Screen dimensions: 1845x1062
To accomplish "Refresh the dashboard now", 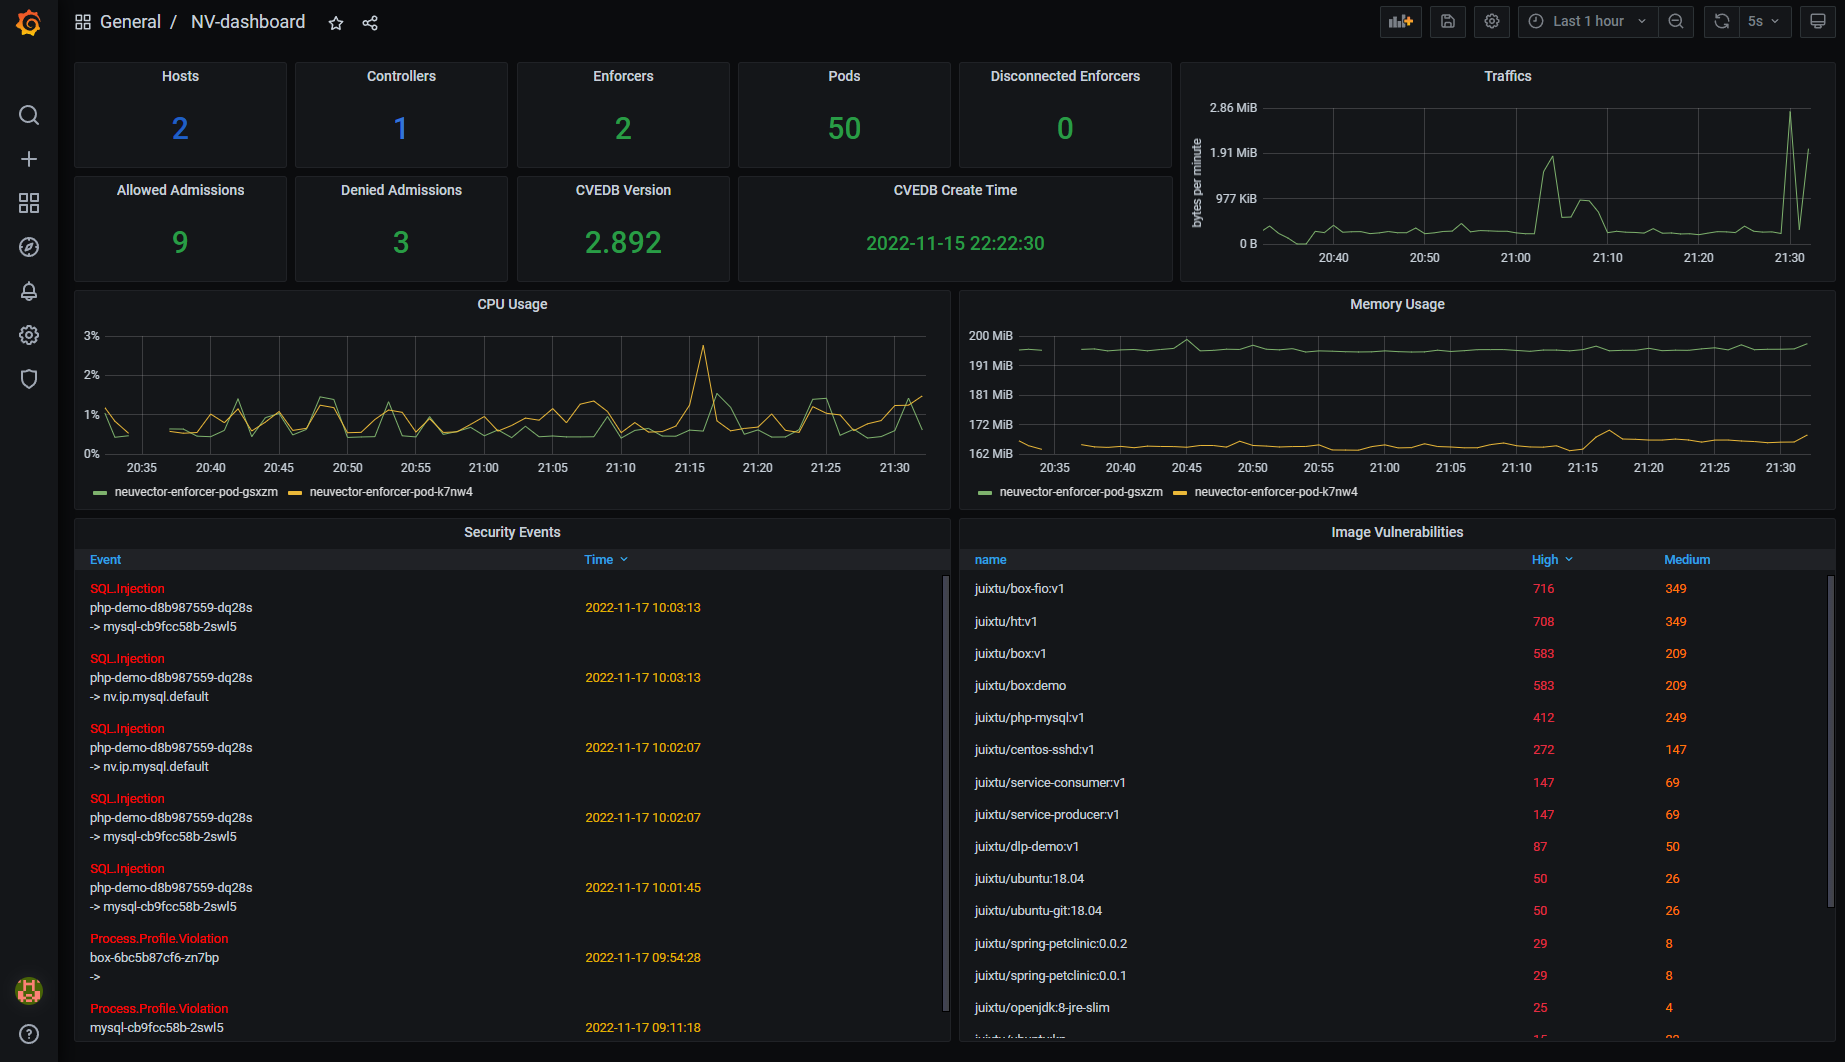I will coord(1721,21).
